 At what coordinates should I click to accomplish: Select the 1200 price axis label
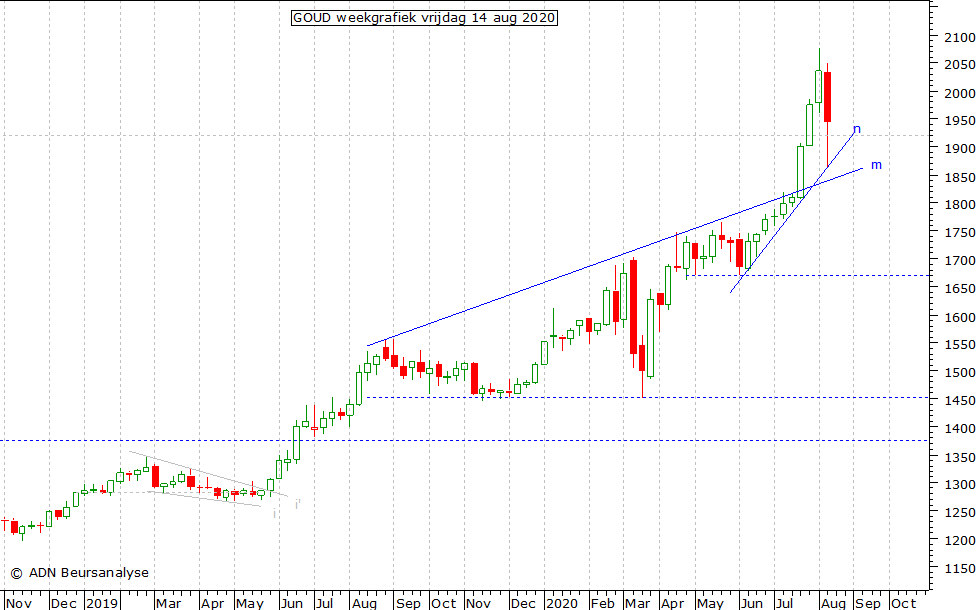[x=959, y=541]
